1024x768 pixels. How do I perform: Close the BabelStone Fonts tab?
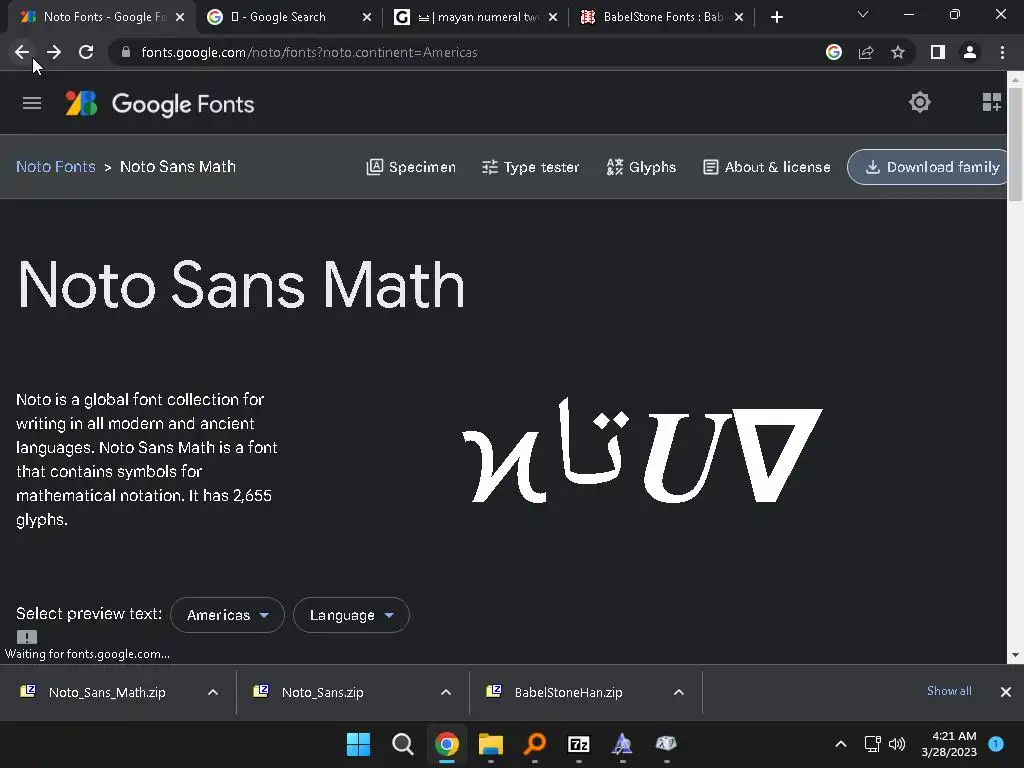[x=739, y=17]
